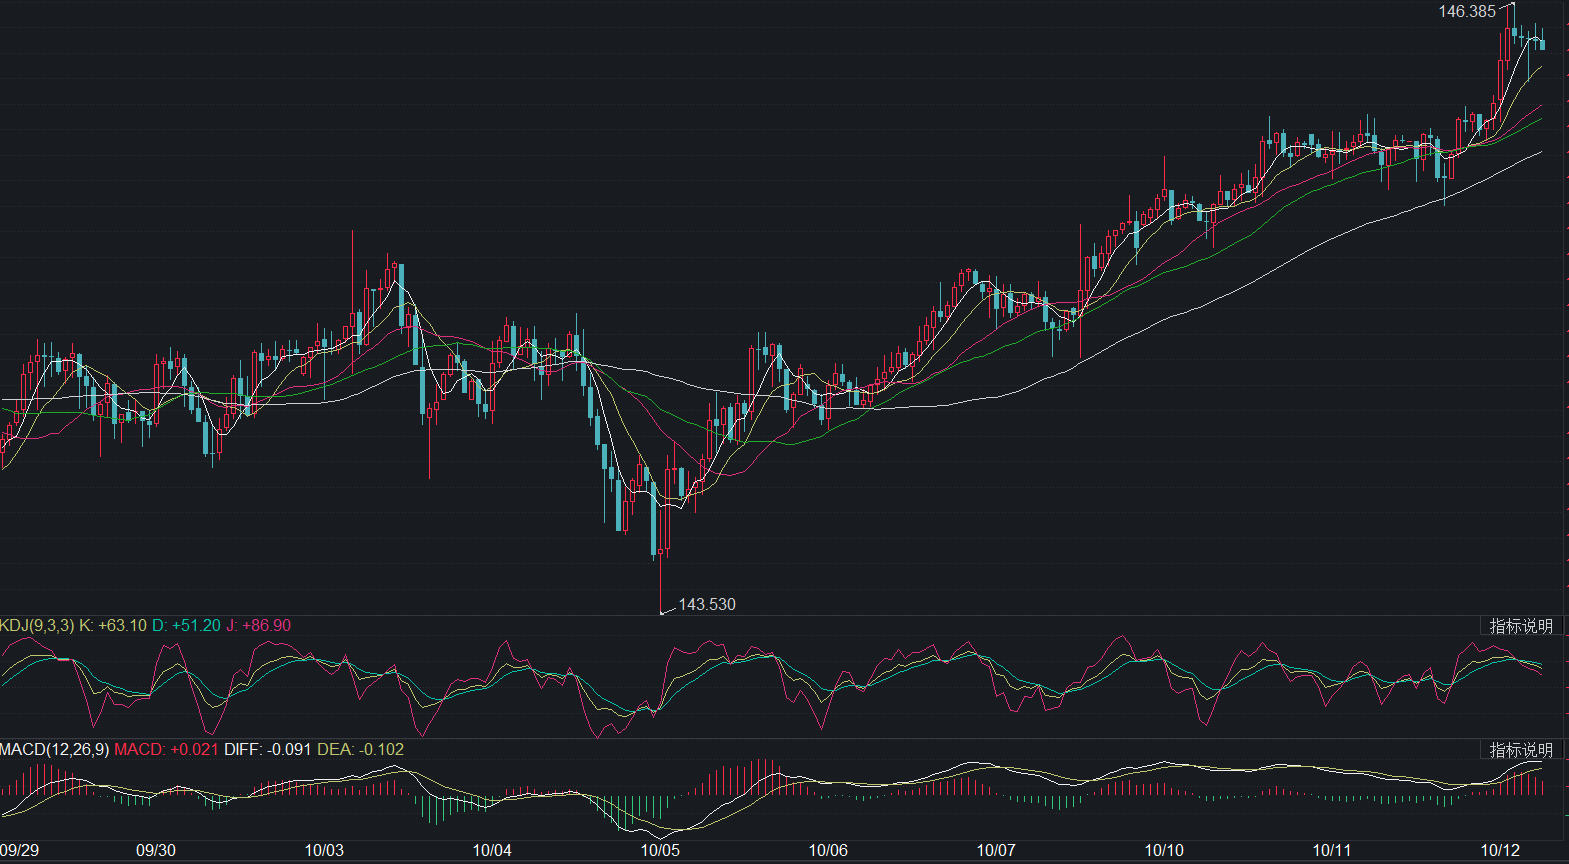Image resolution: width=1569 pixels, height=864 pixels.
Task: Select the 09/29 date axis marker
Action: click(20, 851)
